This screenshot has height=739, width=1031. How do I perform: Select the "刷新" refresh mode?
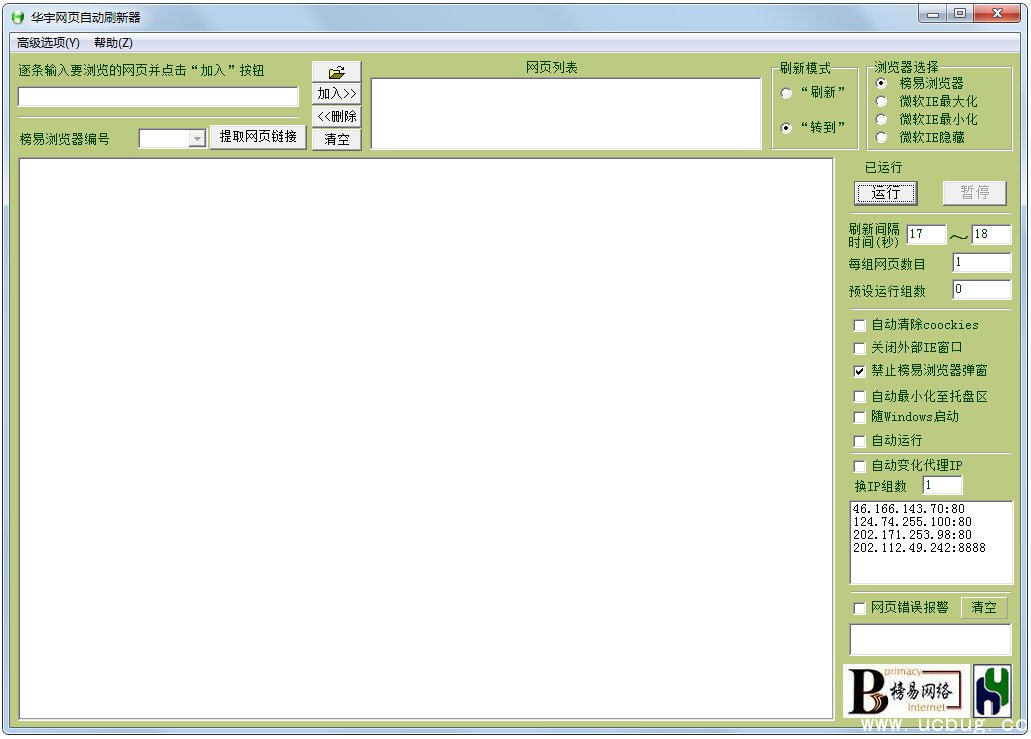click(786, 93)
